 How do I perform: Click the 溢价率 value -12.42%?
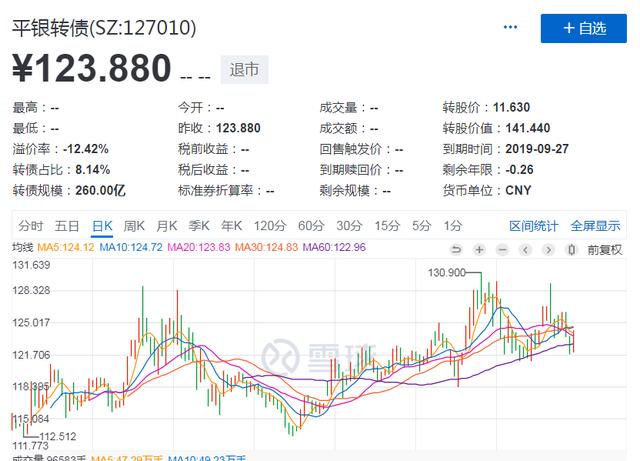86,149
